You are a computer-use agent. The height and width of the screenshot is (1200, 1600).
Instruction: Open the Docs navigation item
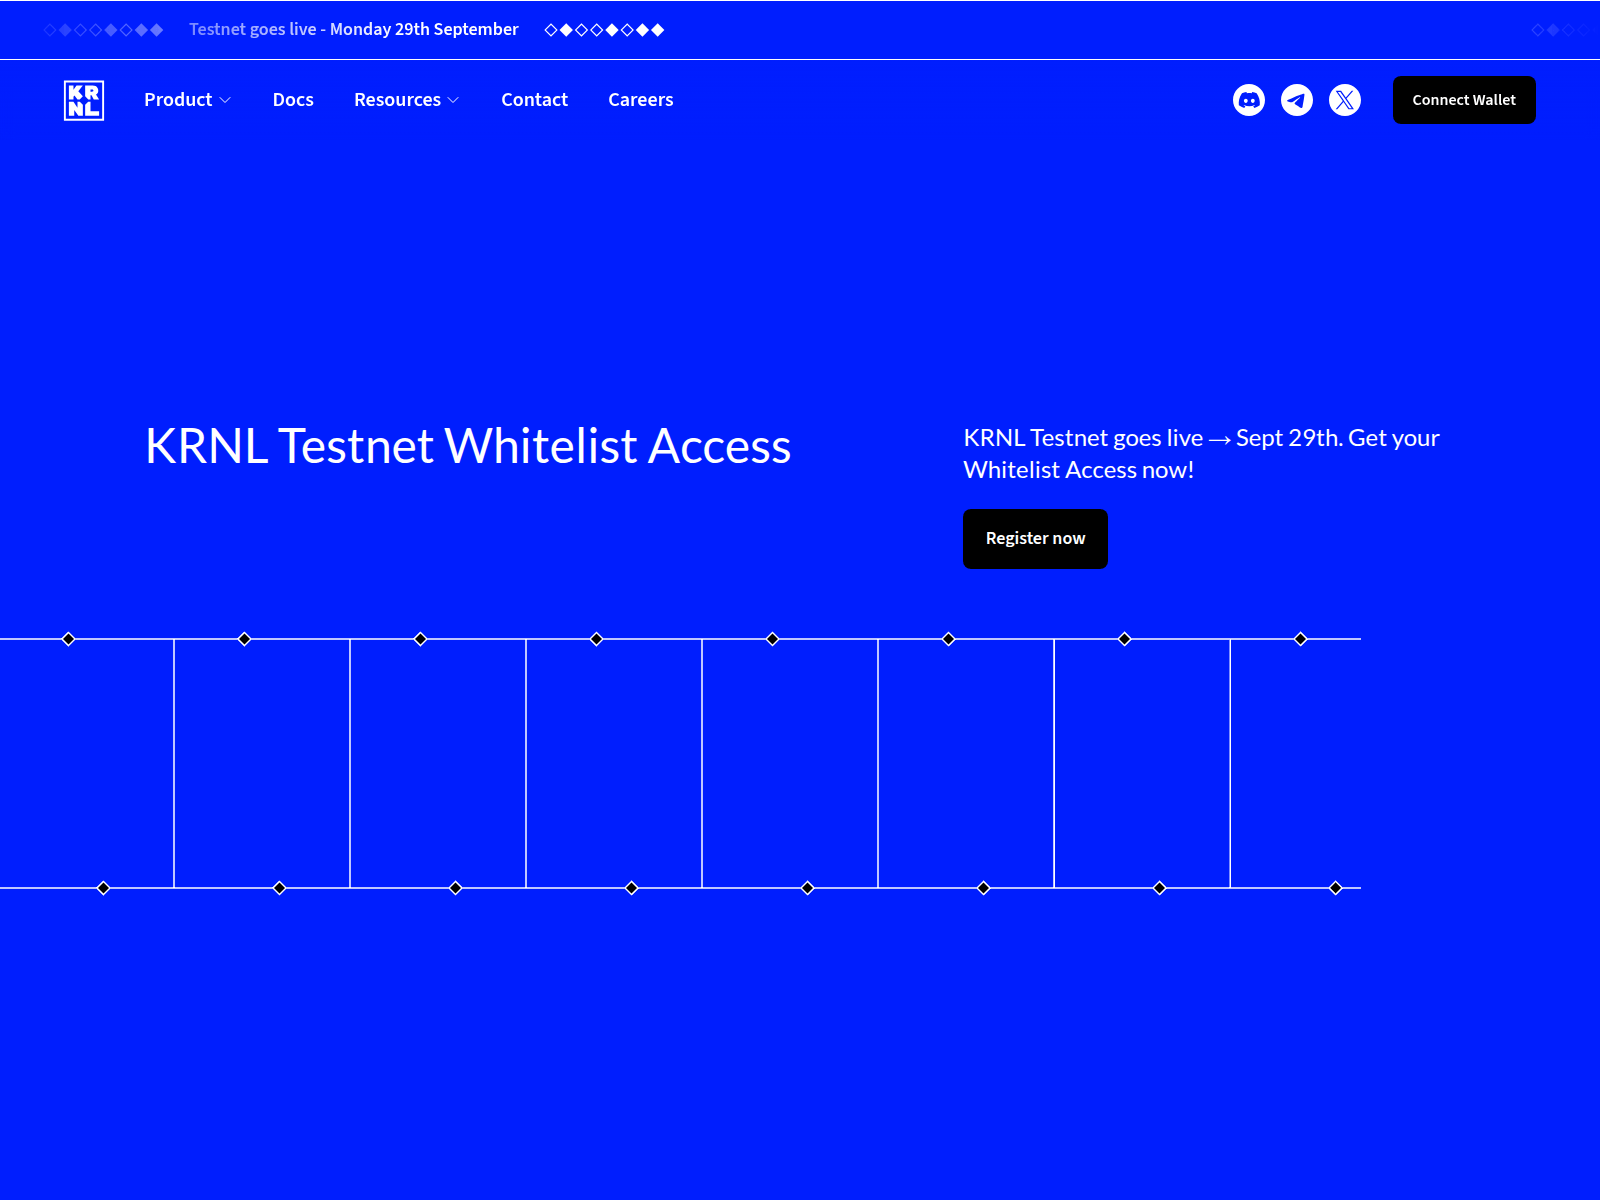coord(293,100)
